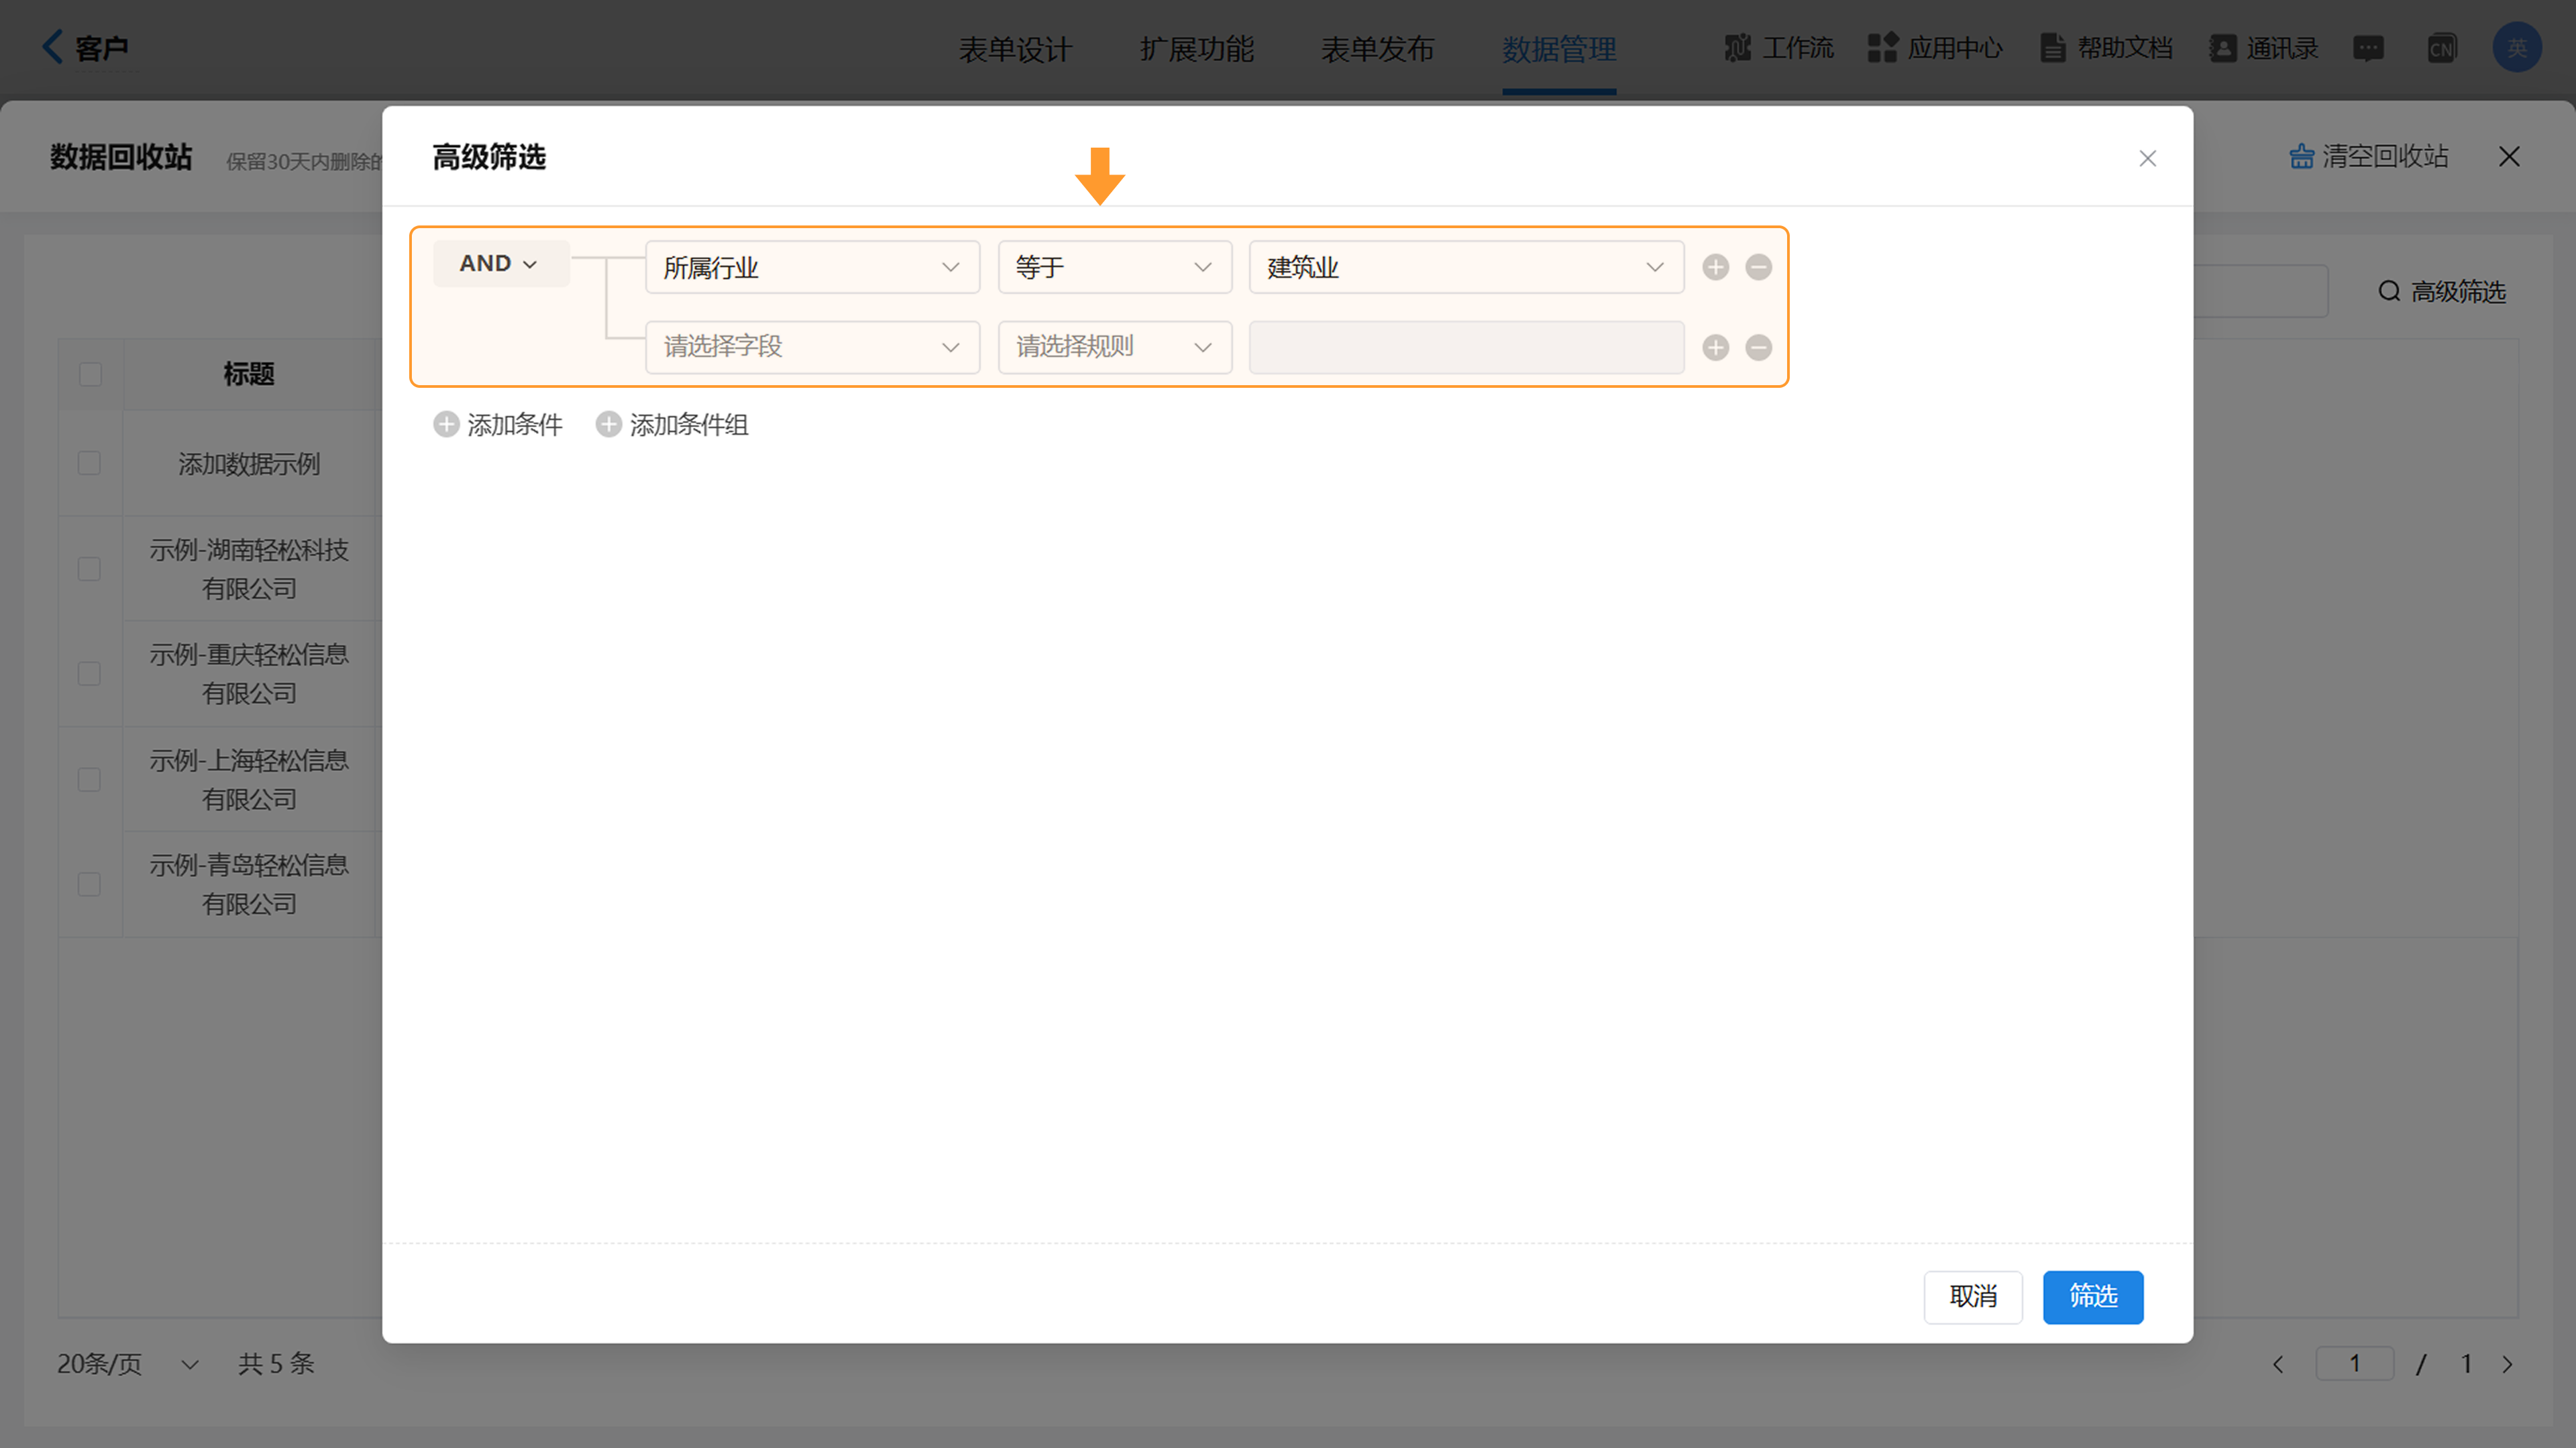This screenshot has height=1448, width=2576.
Task: Add condition after the 所属行业 row
Action: point(1715,267)
